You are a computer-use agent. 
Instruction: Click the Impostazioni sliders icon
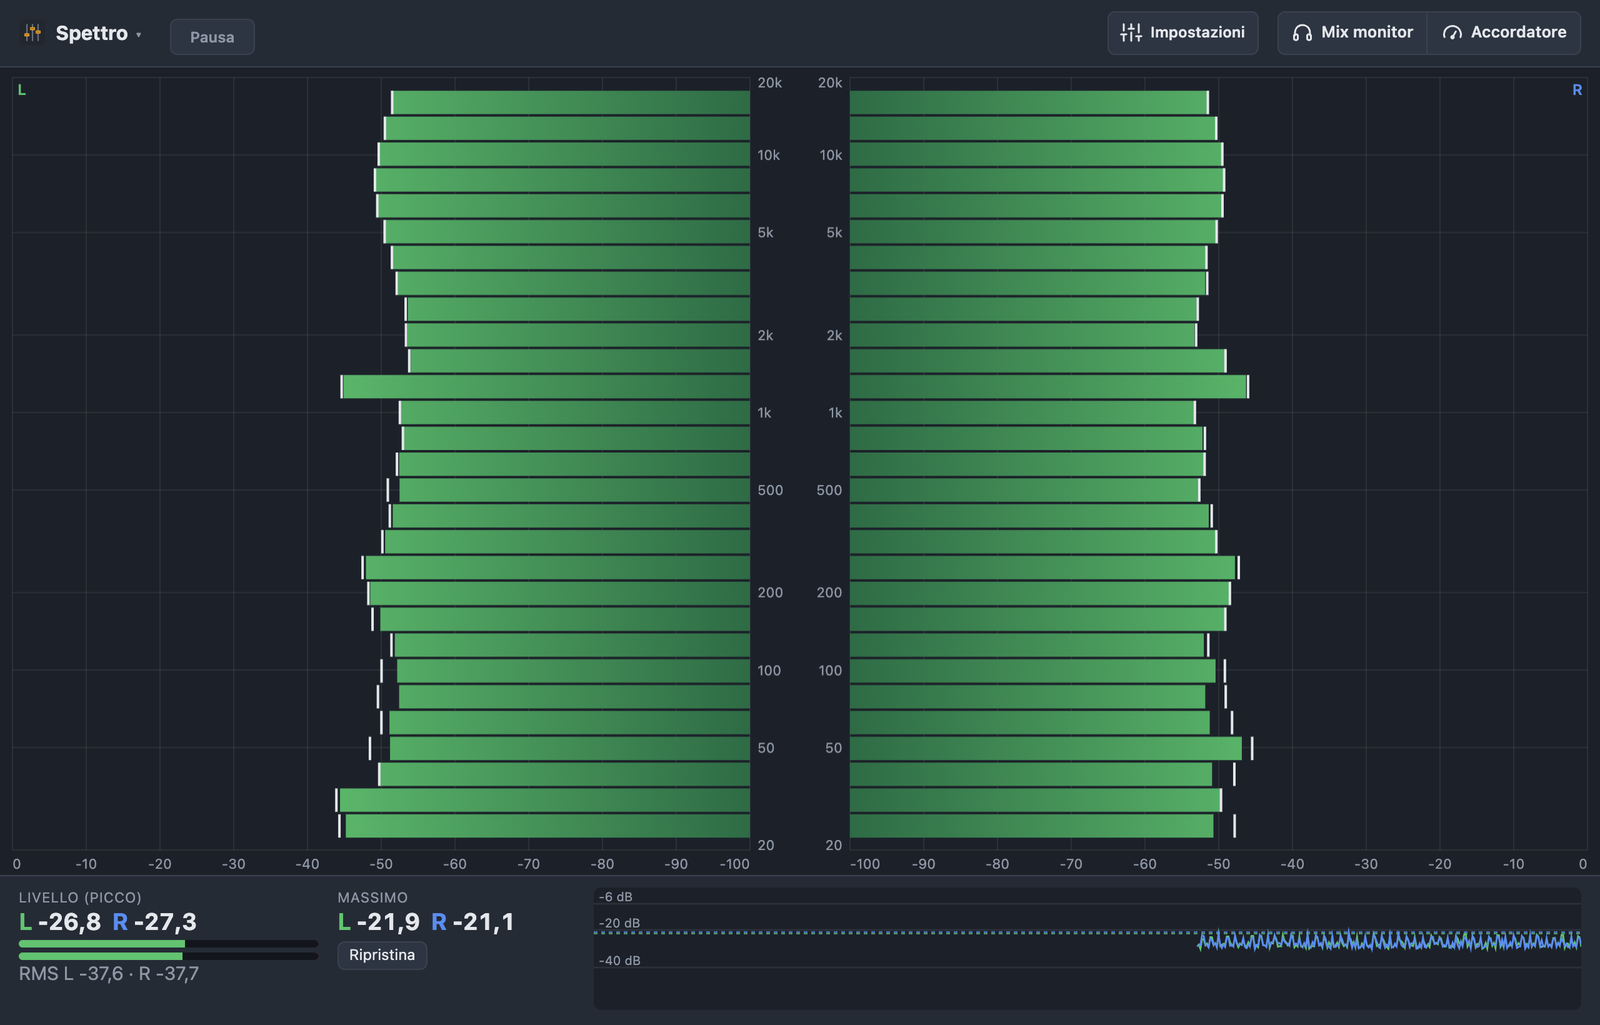pos(1131,33)
